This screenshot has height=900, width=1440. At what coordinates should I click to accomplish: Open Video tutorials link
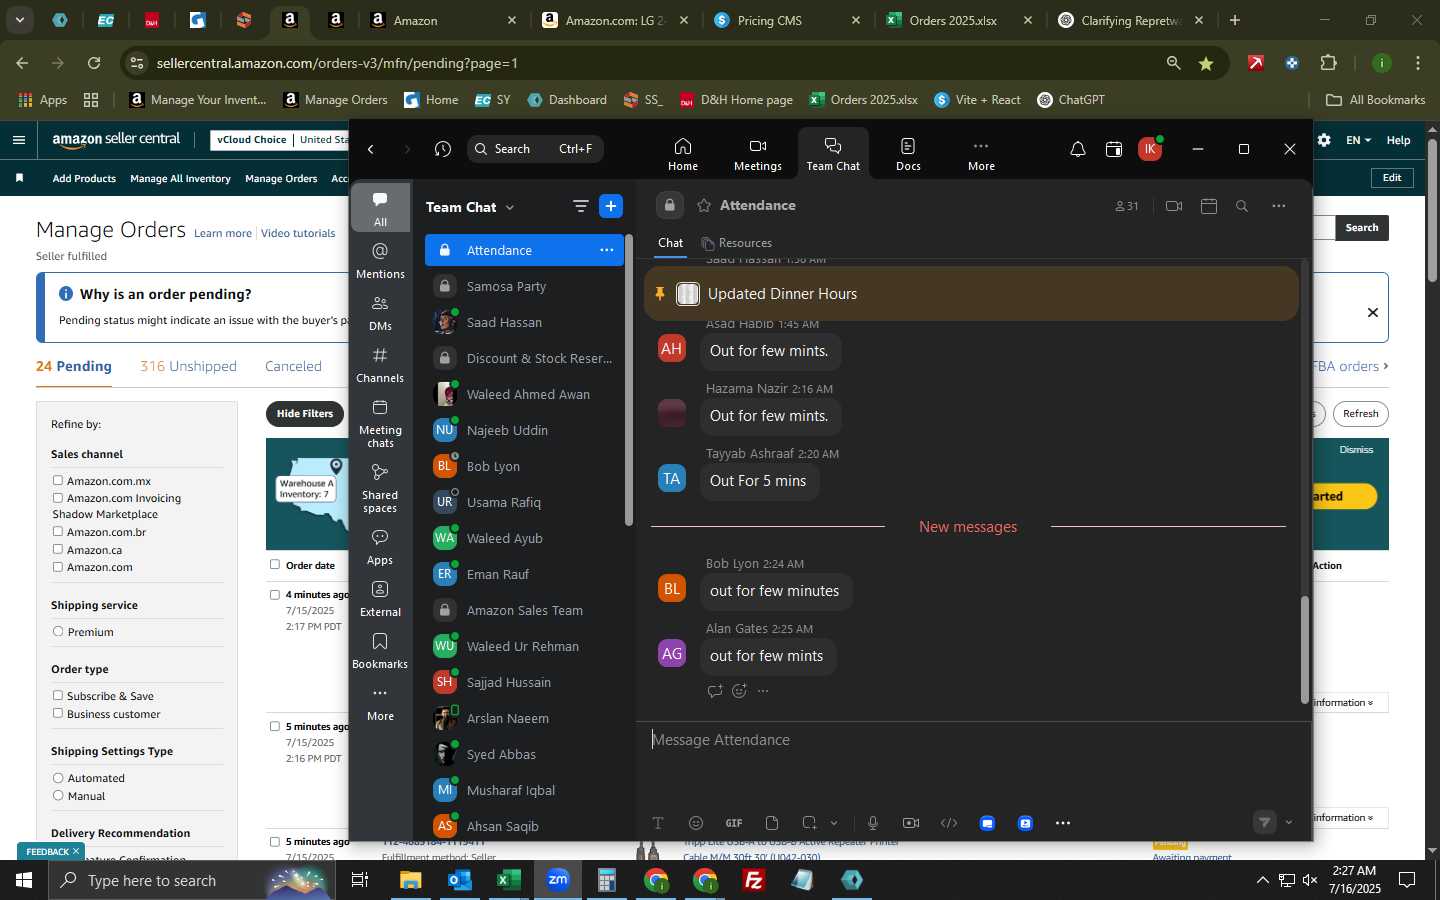click(x=298, y=233)
